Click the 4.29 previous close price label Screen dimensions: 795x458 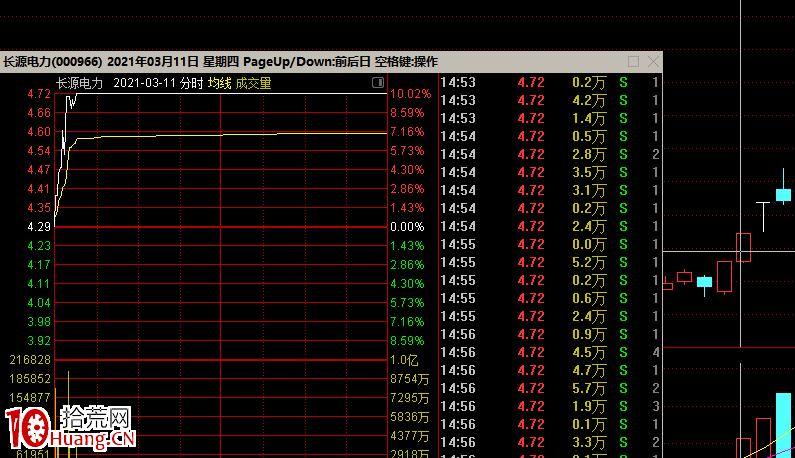[39, 227]
